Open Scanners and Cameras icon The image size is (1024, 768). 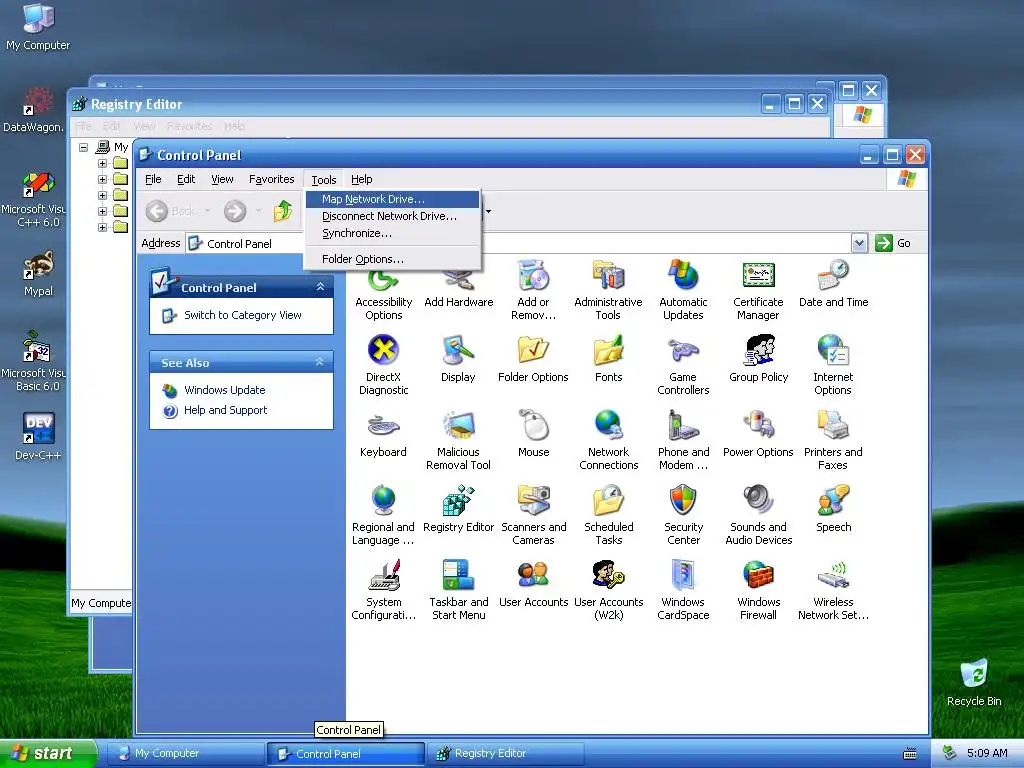click(x=534, y=516)
